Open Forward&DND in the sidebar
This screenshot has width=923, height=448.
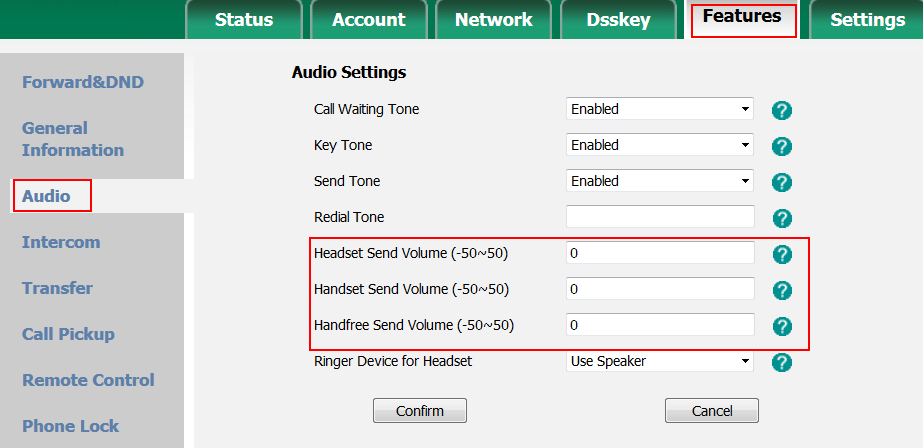(x=83, y=82)
